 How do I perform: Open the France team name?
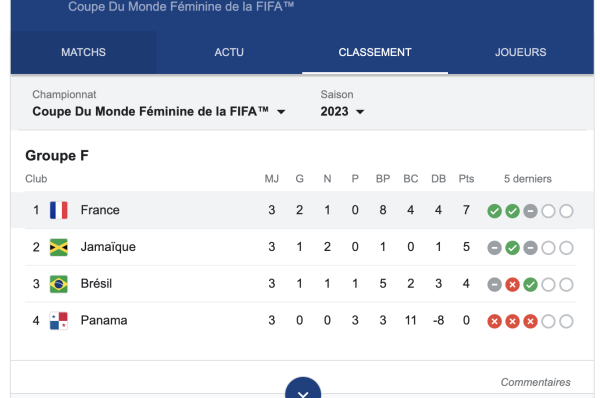pos(100,210)
